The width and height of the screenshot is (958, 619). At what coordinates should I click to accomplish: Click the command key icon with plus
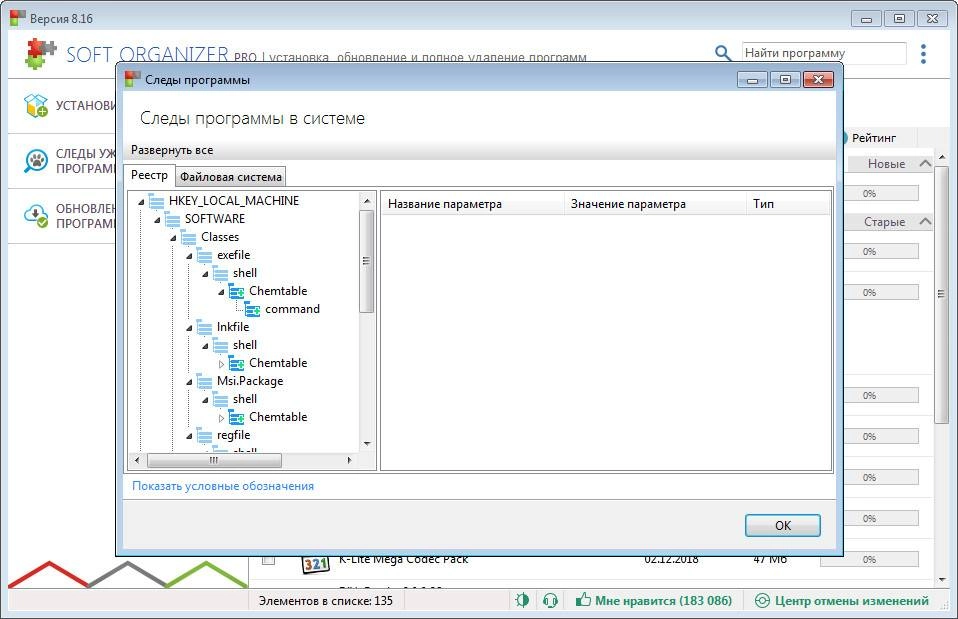252,309
